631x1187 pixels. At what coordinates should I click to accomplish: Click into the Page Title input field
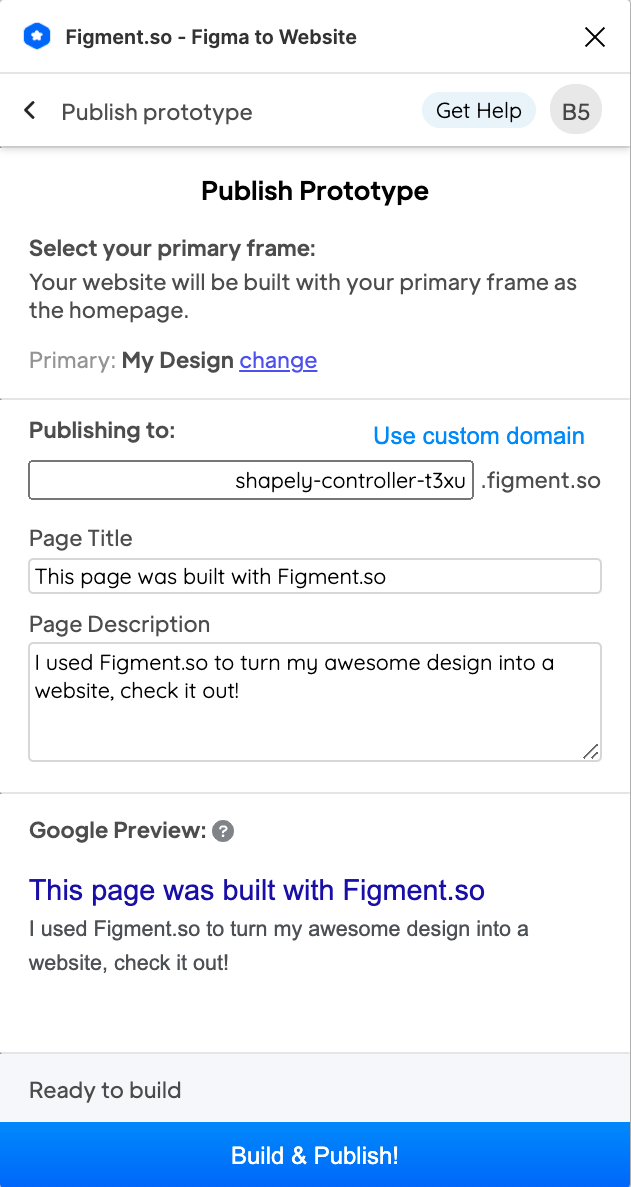[x=315, y=576]
